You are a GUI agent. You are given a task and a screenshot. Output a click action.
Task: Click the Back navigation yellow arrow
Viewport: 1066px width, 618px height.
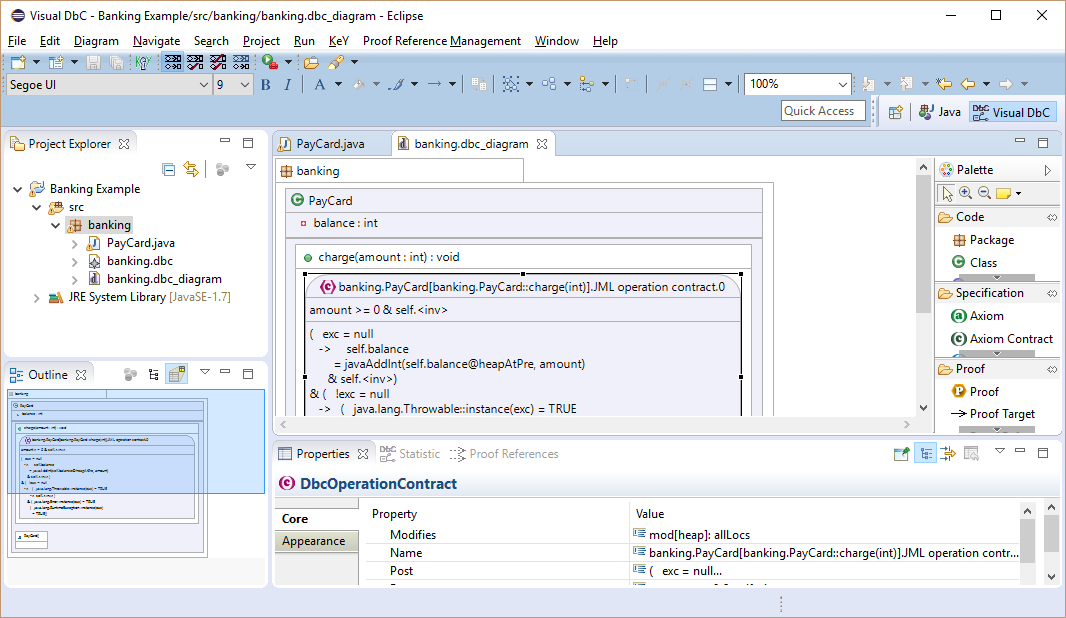(967, 84)
